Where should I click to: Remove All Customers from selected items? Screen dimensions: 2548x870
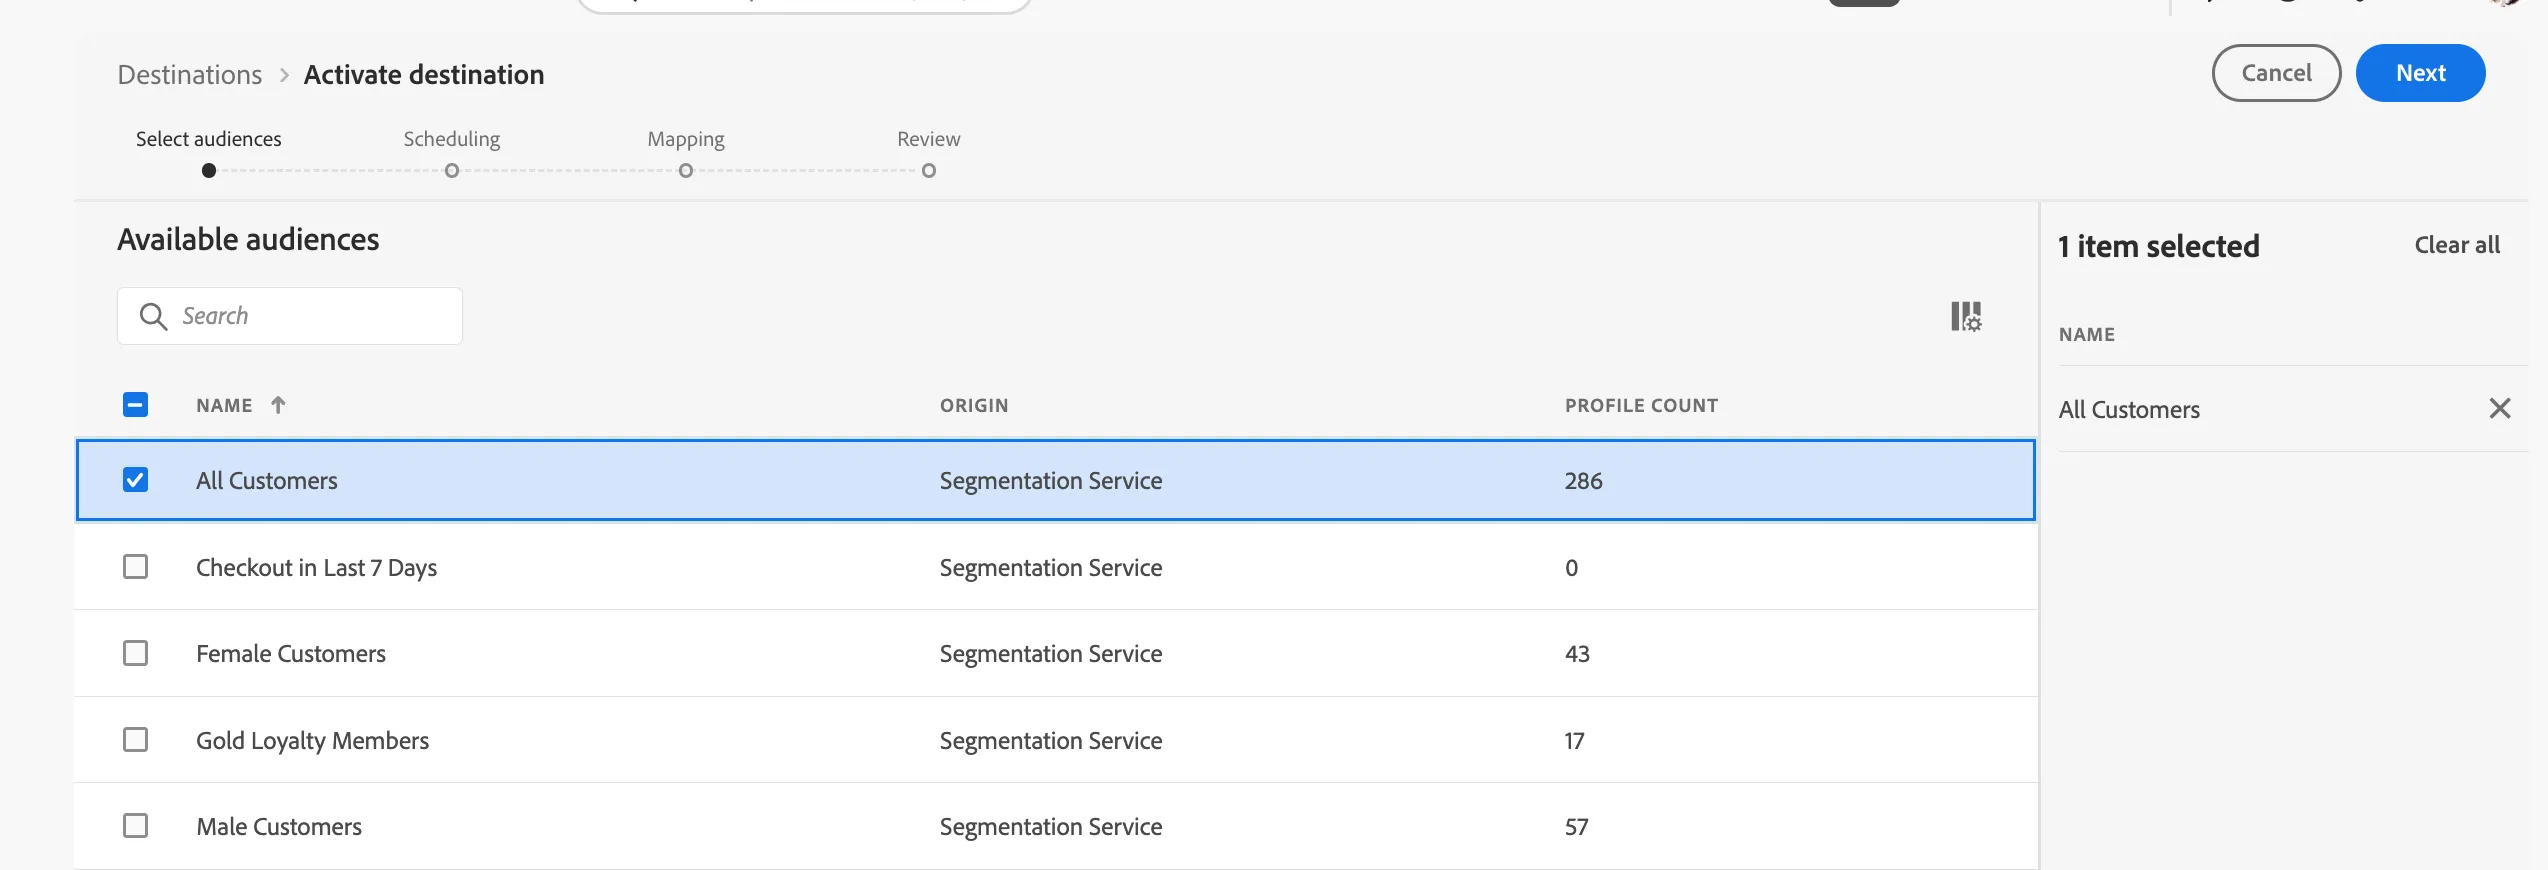[2499, 408]
